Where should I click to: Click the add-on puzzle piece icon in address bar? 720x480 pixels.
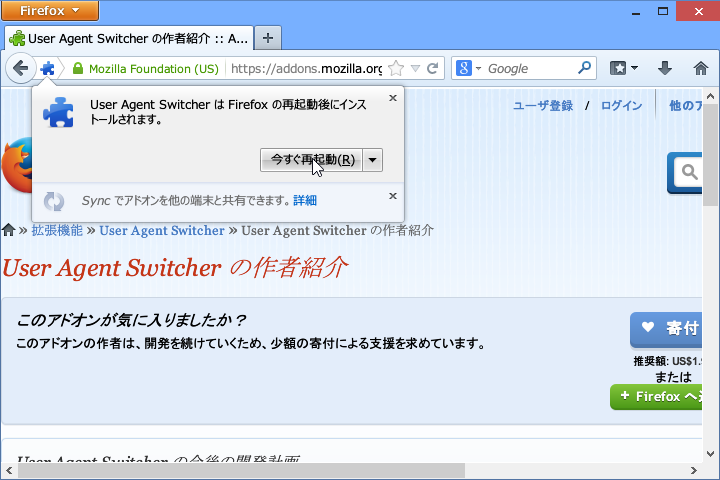pos(47,69)
